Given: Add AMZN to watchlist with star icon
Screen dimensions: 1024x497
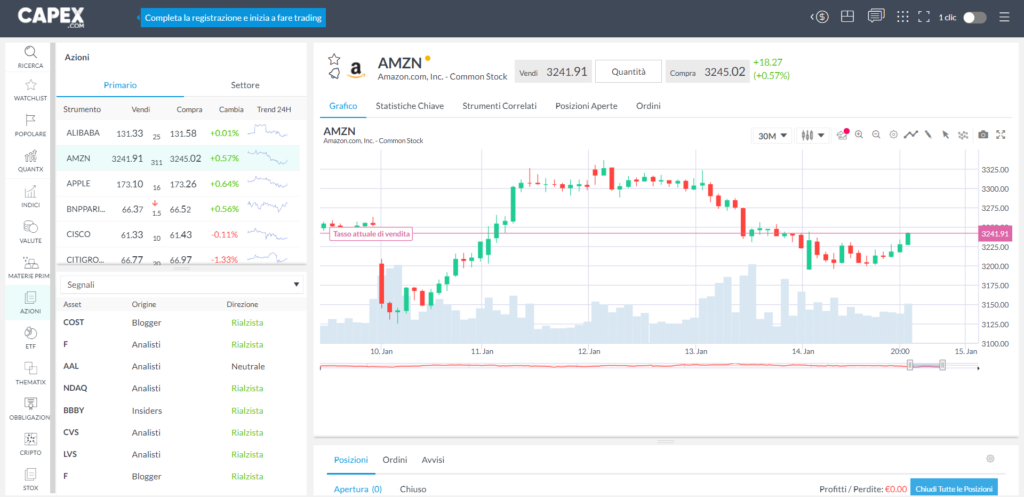Looking at the screenshot, I should pos(334,59).
